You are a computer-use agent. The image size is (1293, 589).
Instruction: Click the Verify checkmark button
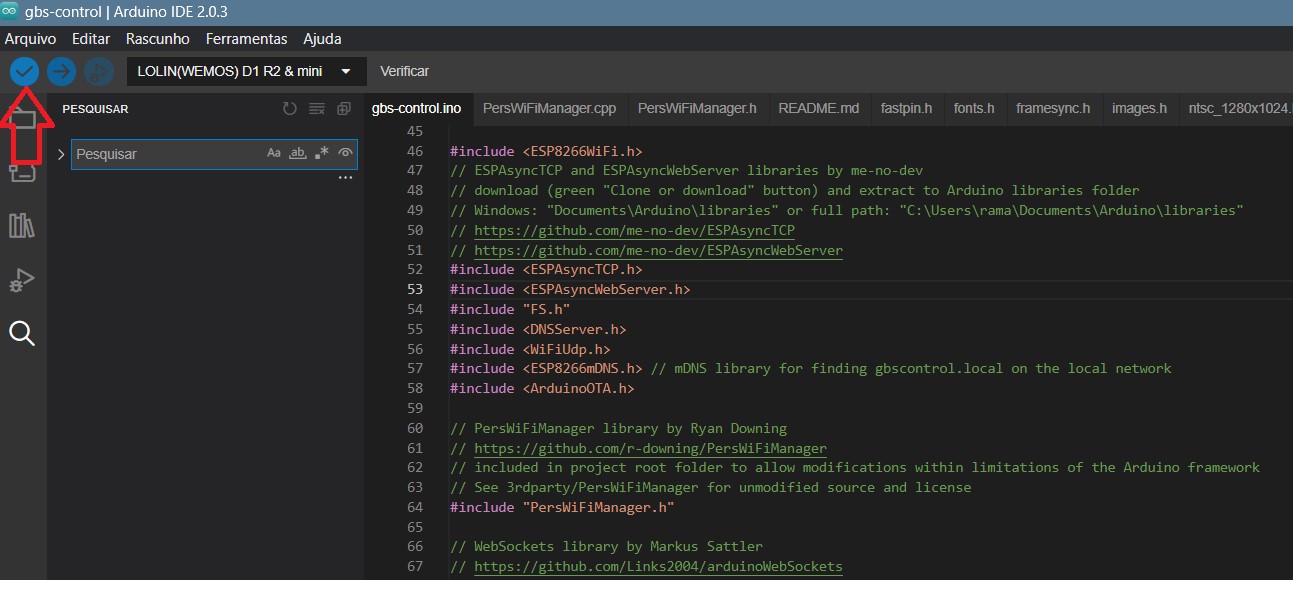pos(24,72)
